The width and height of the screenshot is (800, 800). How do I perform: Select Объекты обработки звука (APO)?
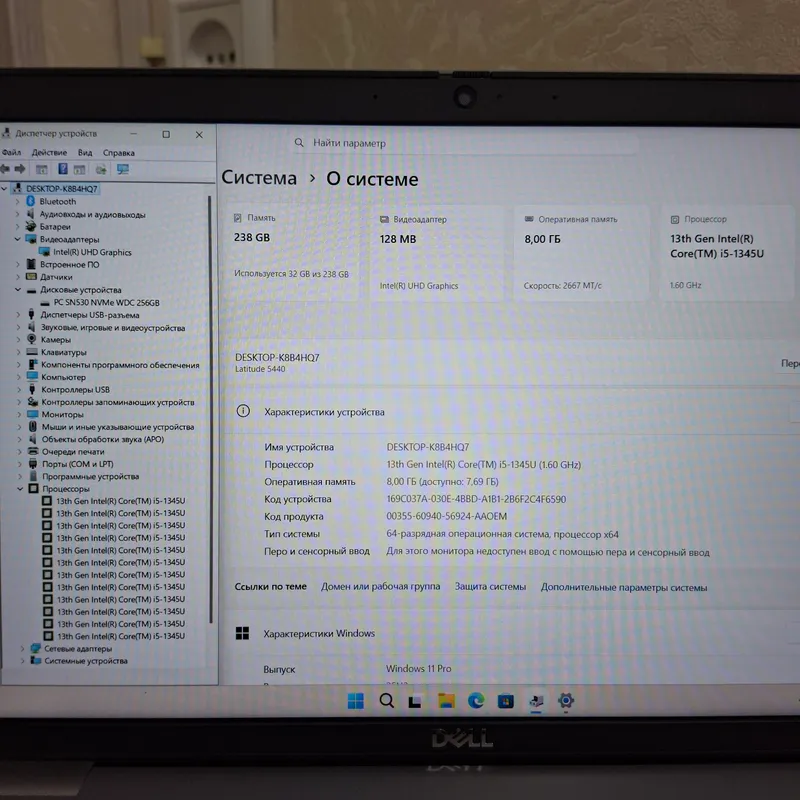click(x=103, y=439)
